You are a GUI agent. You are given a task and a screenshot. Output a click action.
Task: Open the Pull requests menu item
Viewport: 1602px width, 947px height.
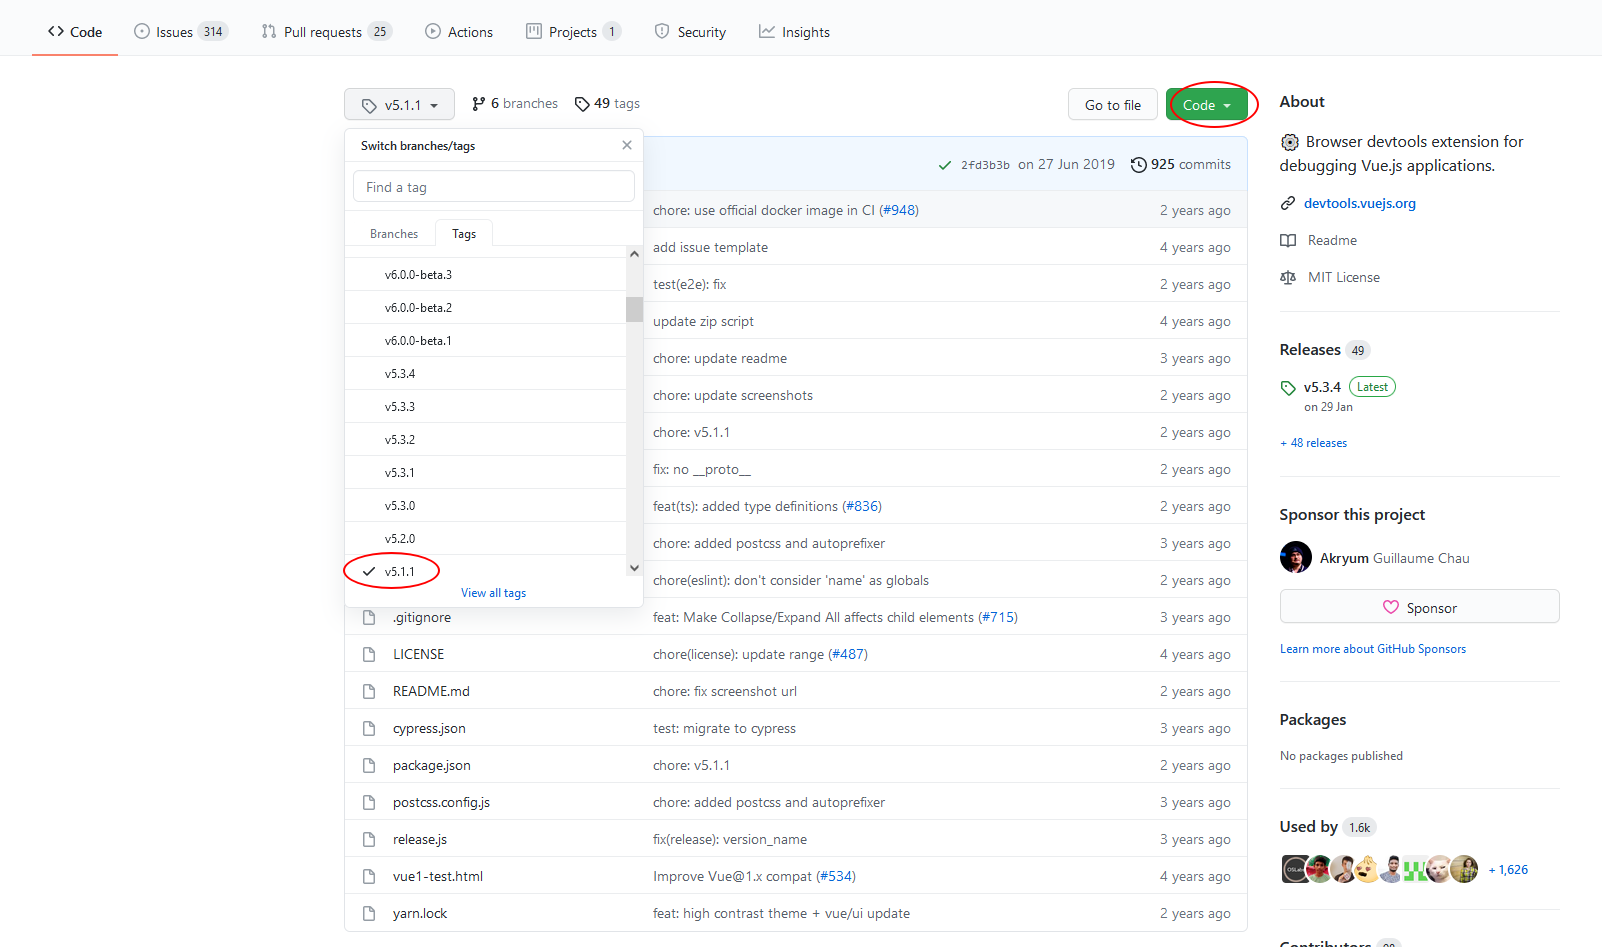click(x=322, y=31)
